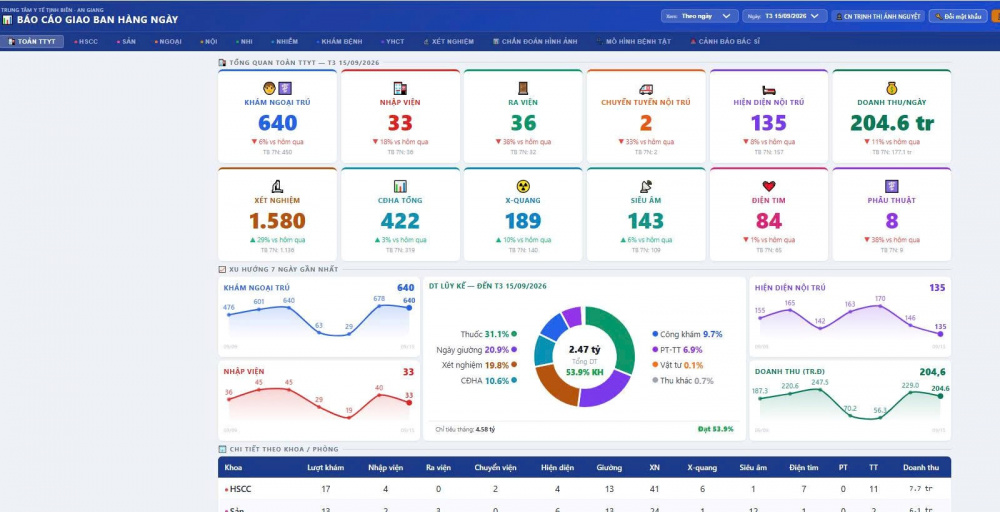Click the Thuốc 31.1% legend entry
The width and height of the screenshot is (1000, 512).
tap(488, 333)
